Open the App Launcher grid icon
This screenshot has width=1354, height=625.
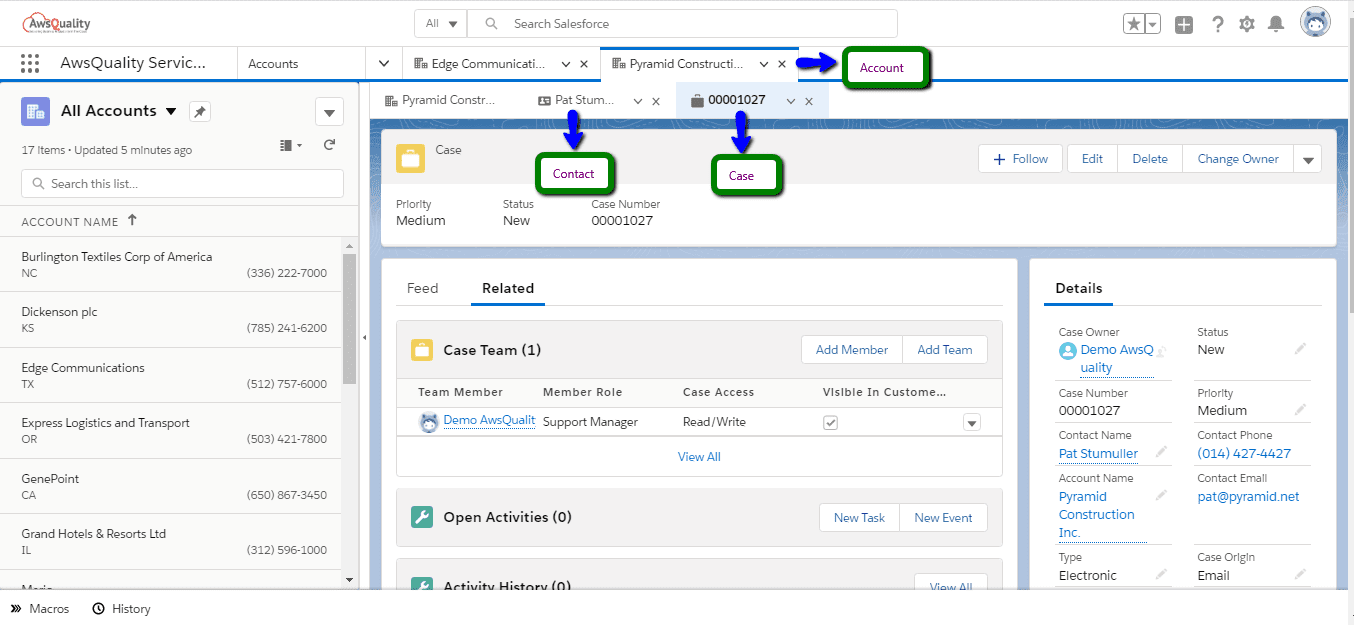click(x=30, y=63)
